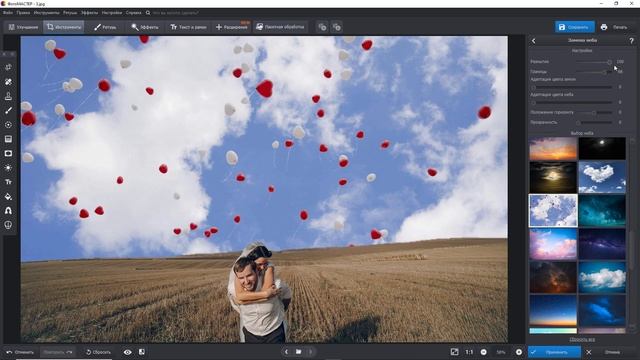Select the pink clouds sky thumbnail
Image resolution: width=640 pixels, height=360 pixels.
(x=553, y=244)
